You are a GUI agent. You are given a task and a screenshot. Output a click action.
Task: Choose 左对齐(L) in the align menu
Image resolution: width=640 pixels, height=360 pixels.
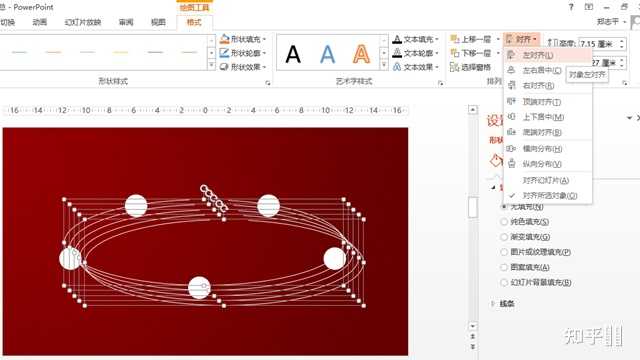(x=548, y=55)
